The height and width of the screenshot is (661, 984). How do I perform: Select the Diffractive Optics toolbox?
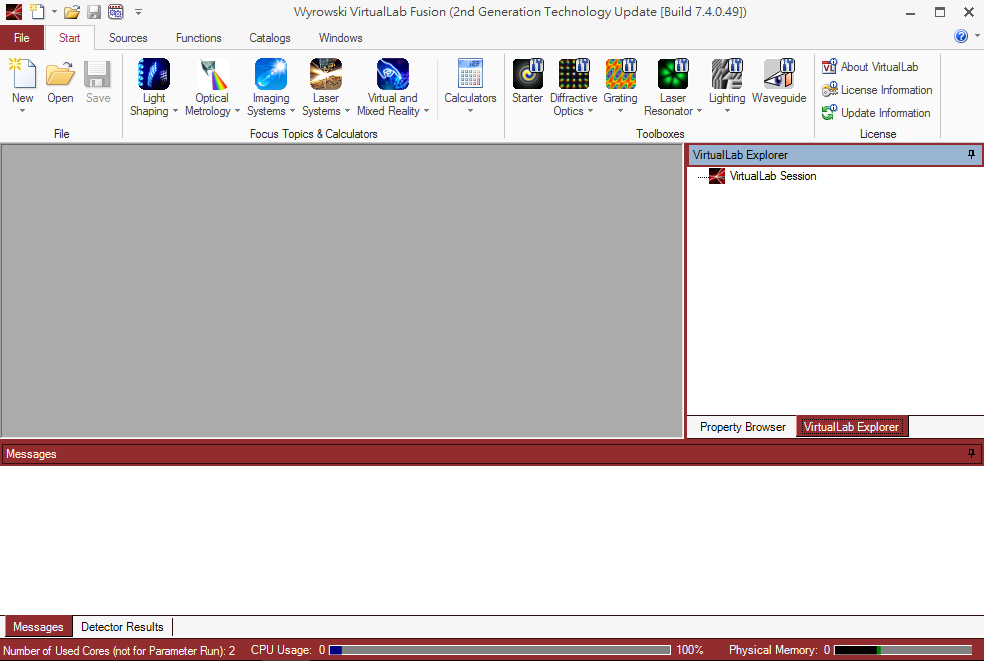574,74
